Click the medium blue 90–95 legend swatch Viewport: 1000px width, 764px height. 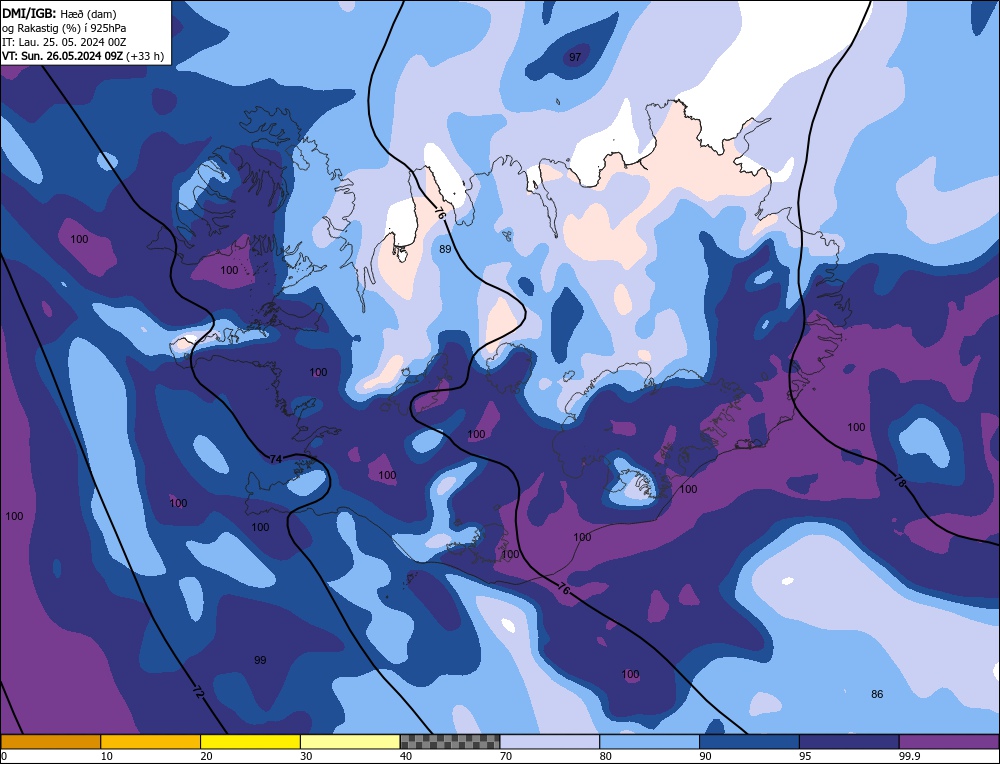[749, 741]
